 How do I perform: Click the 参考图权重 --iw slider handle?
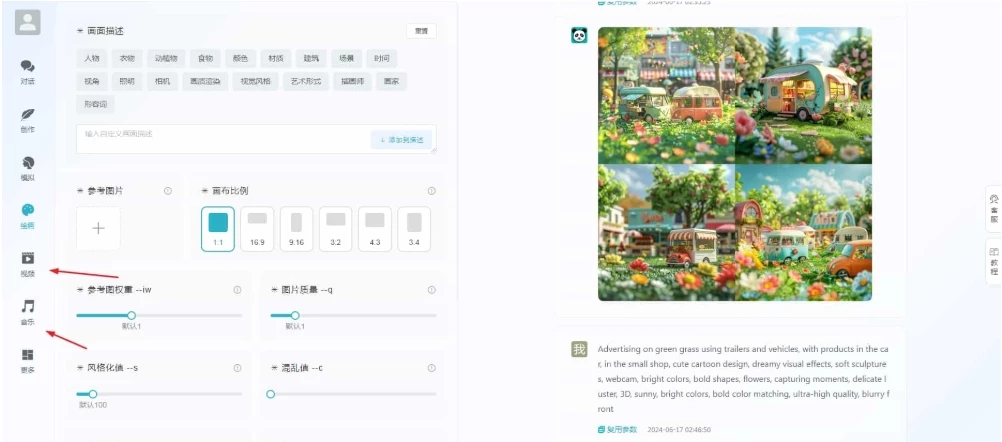(131, 315)
